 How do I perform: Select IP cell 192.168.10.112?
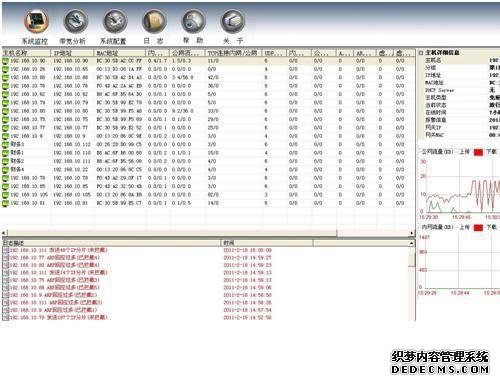click(x=72, y=145)
